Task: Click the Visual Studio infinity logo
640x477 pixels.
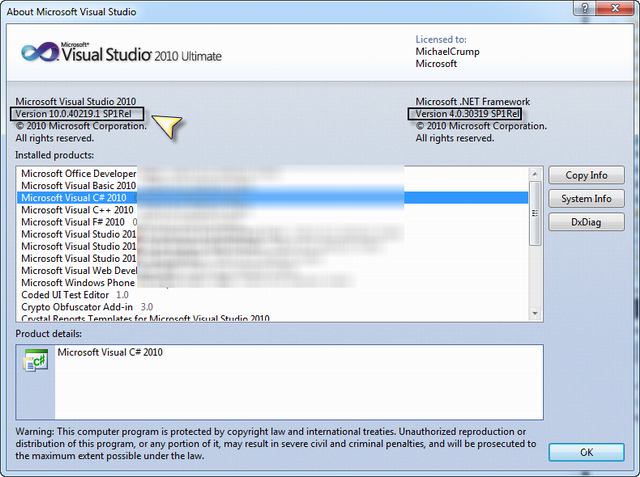Action: click(x=40, y=52)
